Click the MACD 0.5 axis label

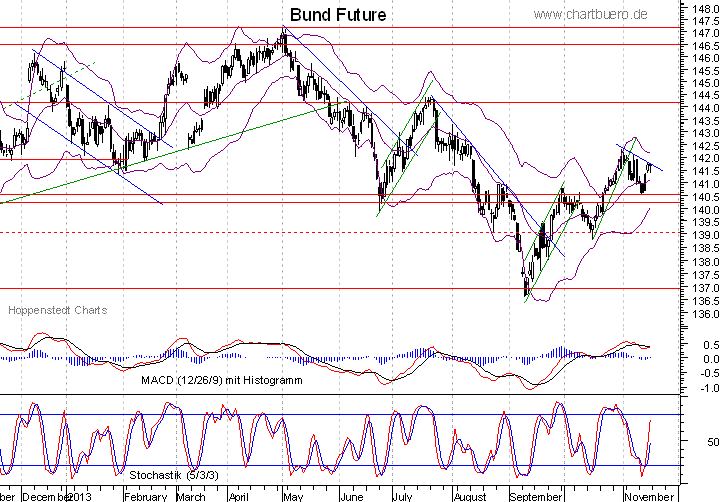pos(711,345)
